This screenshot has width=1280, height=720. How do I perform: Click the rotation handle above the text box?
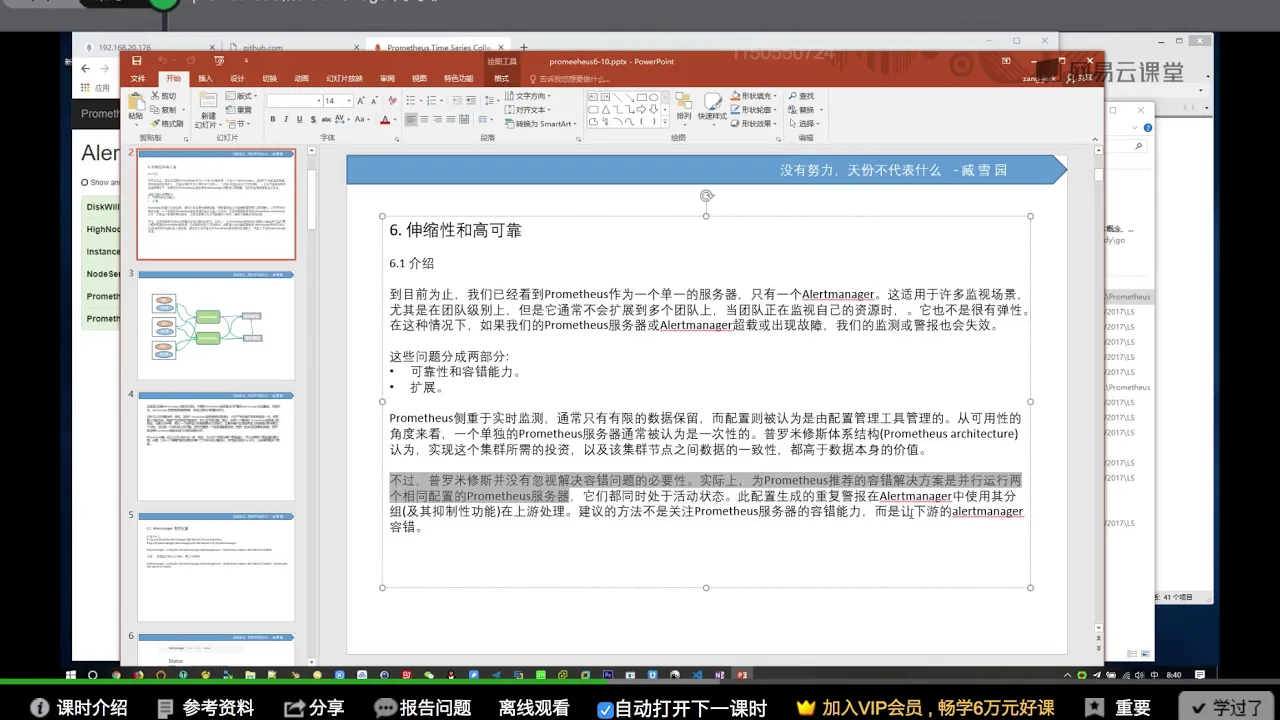click(x=706, y=196)
